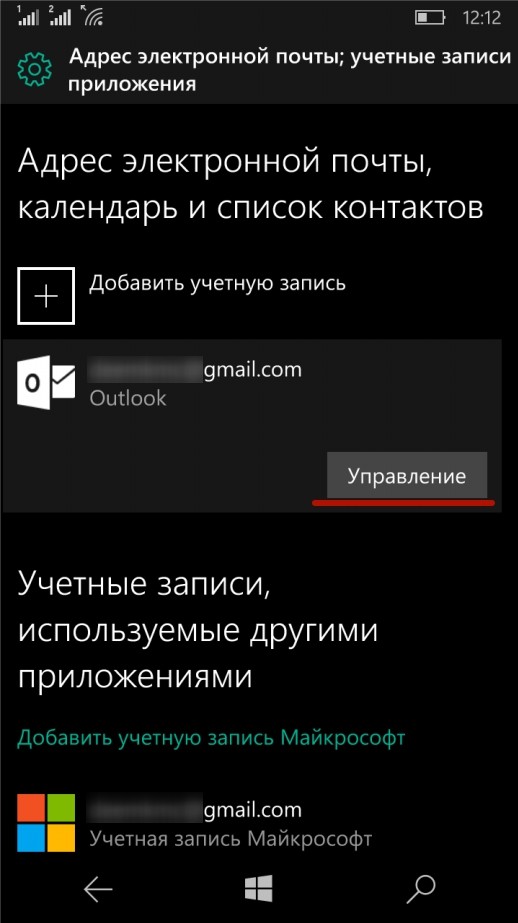Tap the settings gear icon in header
518x923 pixels.
pos(35,69)
